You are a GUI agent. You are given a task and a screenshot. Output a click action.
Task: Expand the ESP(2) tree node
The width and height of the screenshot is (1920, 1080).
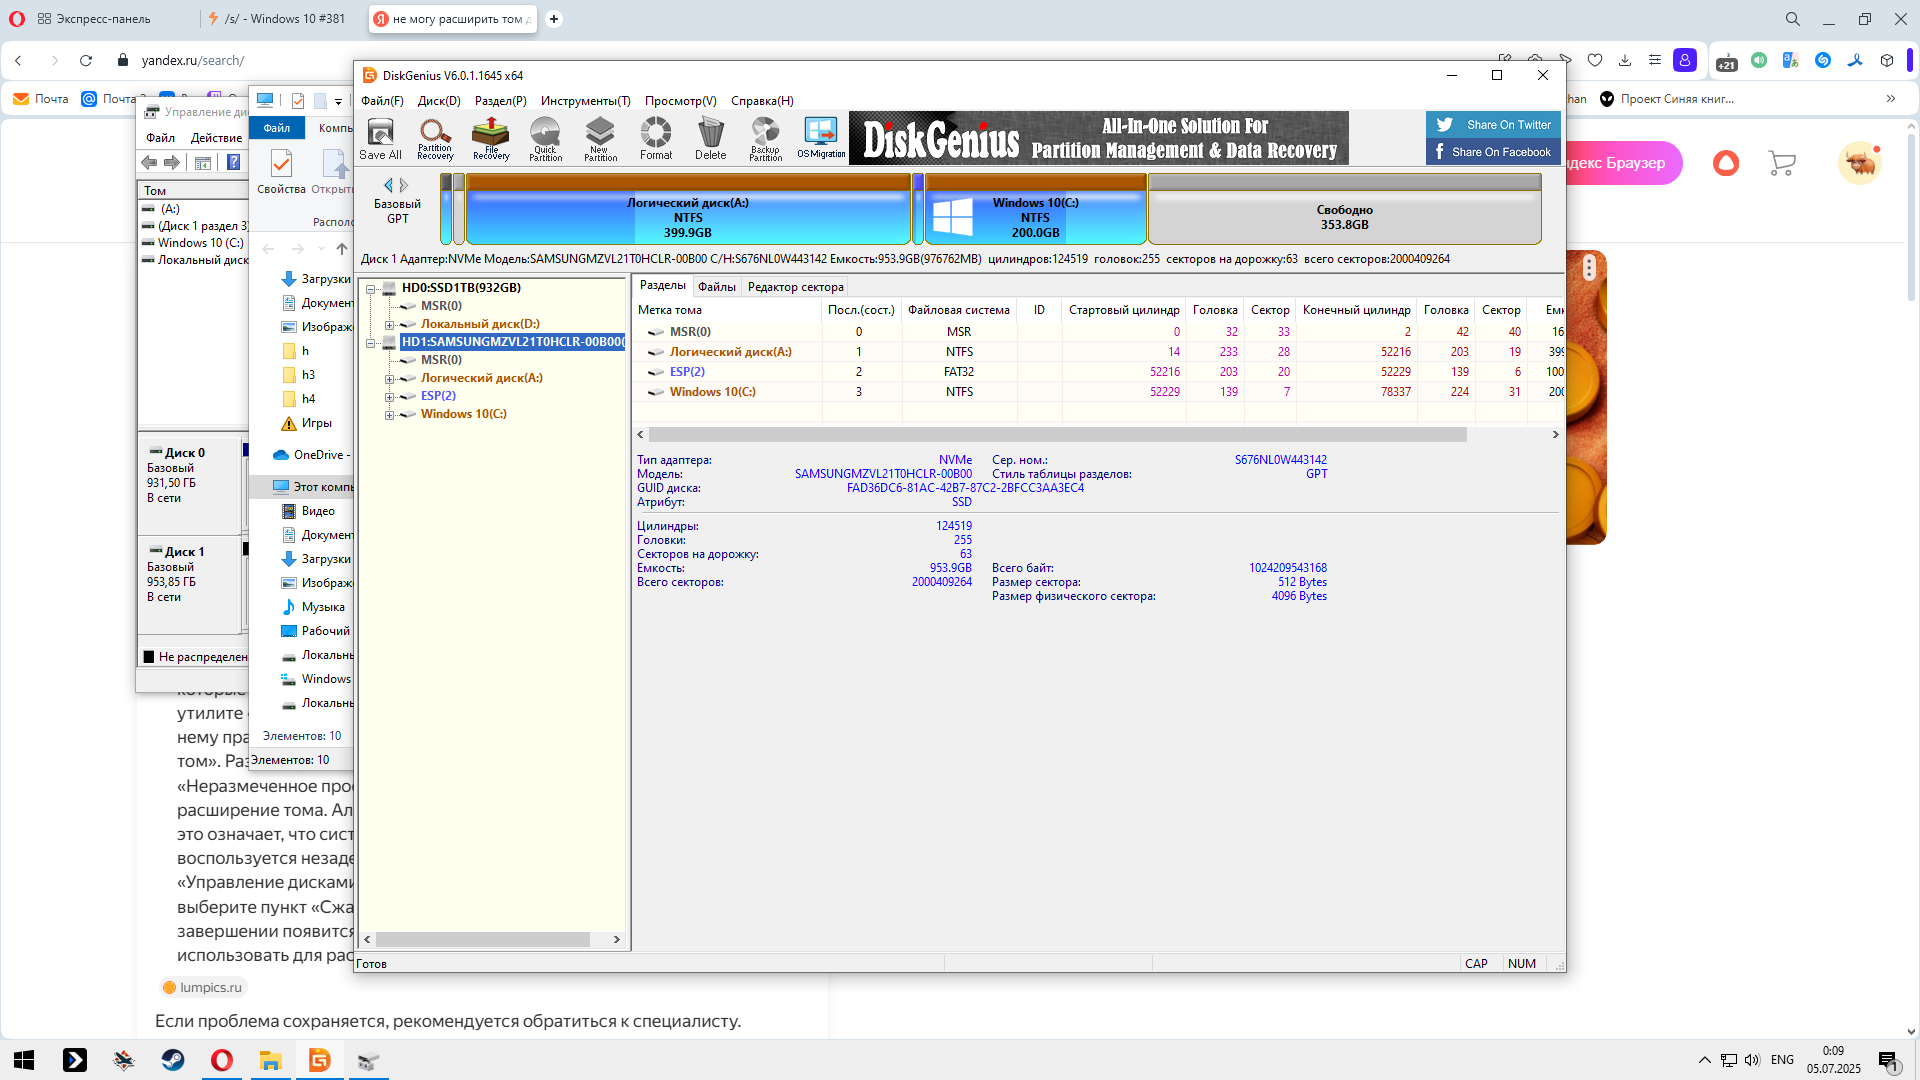click(390, 397)
